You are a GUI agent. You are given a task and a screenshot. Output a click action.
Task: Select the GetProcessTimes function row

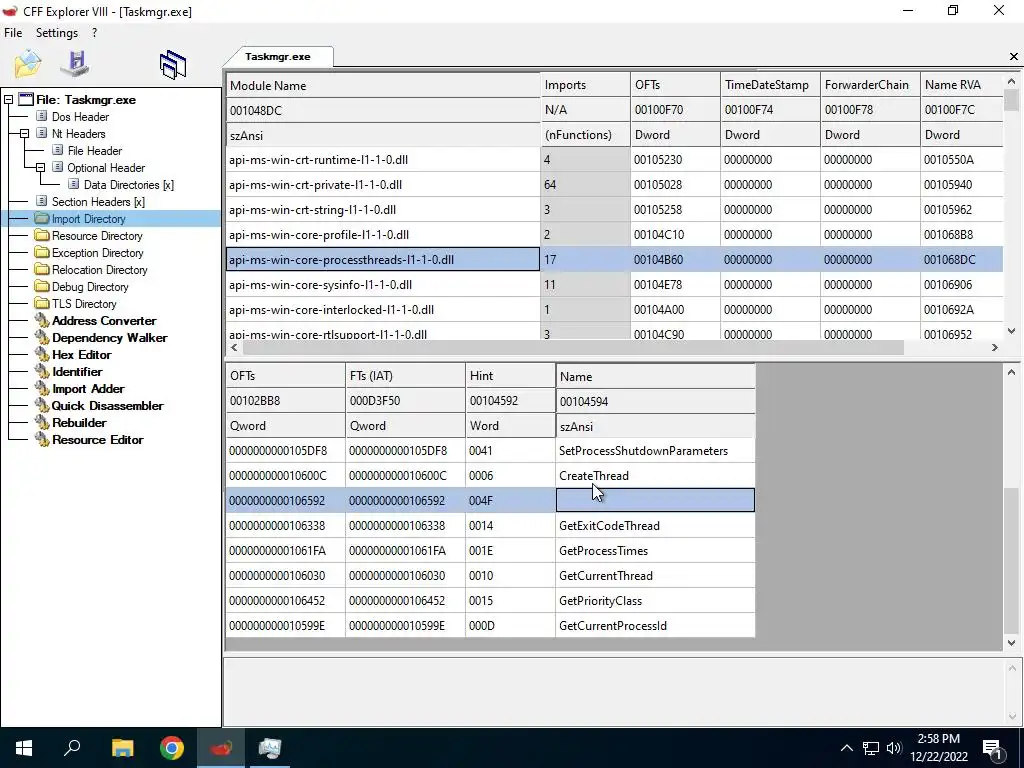pyautogui.click(x=490, y=551)
